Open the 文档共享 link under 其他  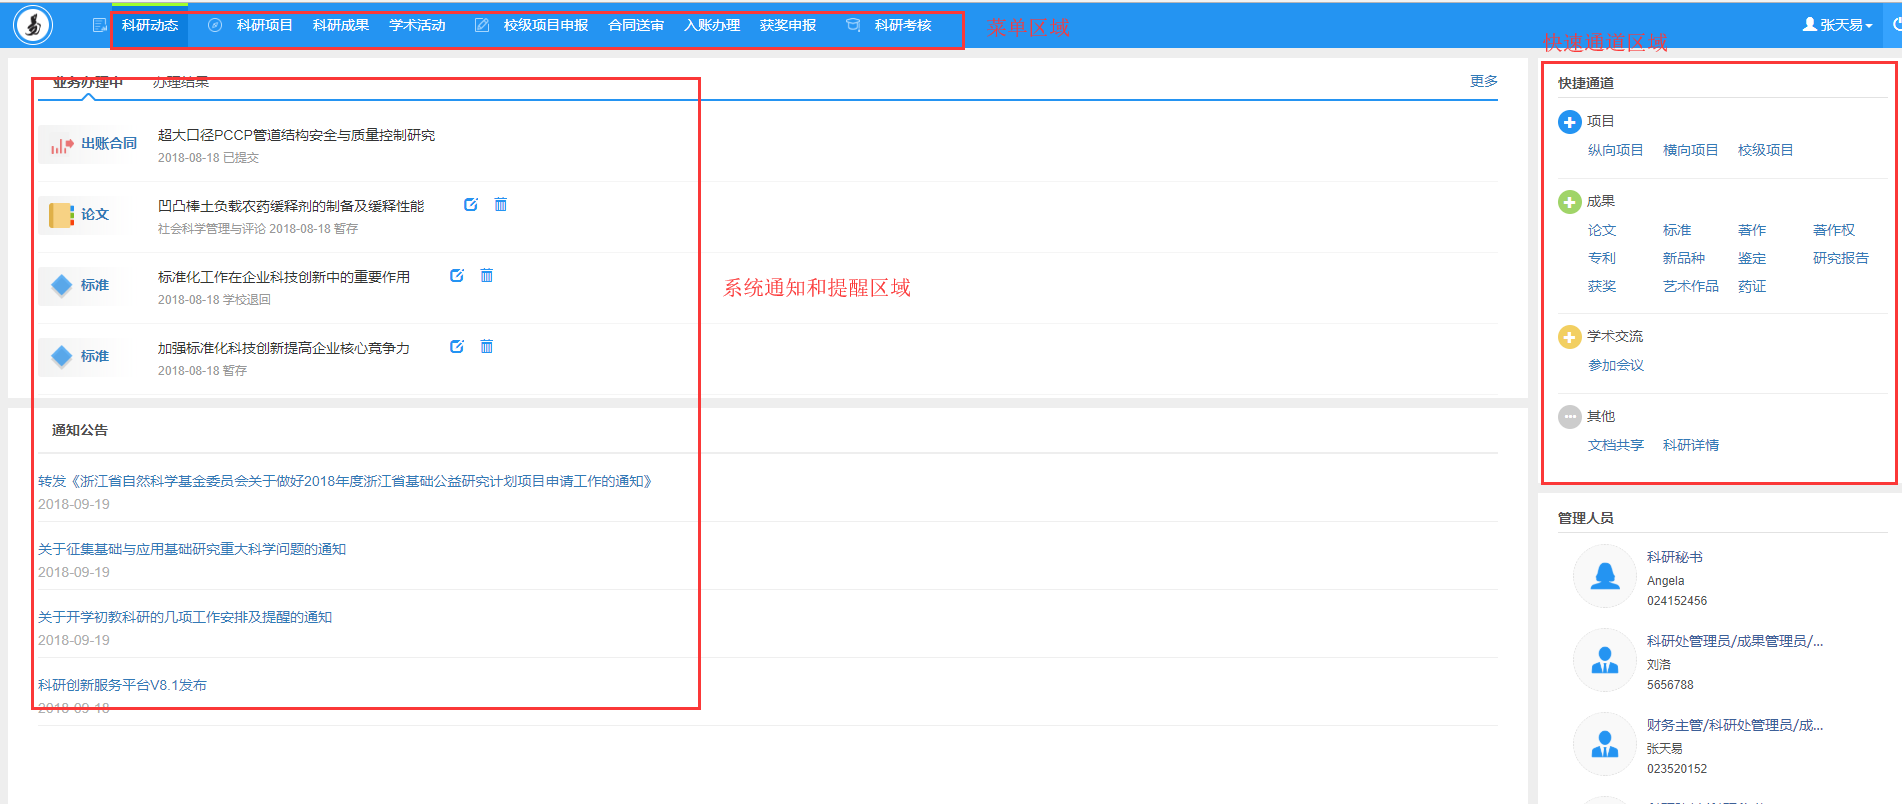click(x=1615, y=445)
